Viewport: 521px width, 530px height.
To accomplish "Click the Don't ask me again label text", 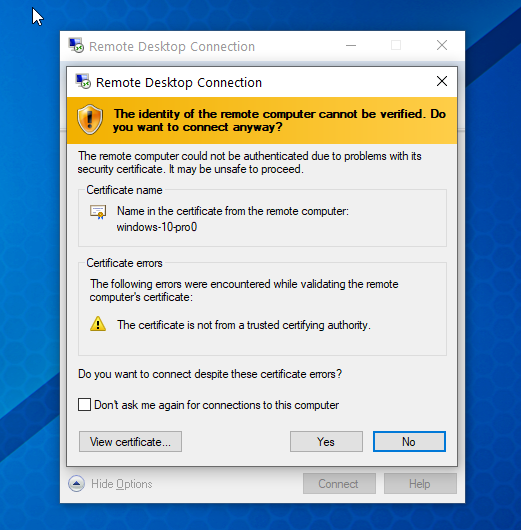I will pos(216,405).
